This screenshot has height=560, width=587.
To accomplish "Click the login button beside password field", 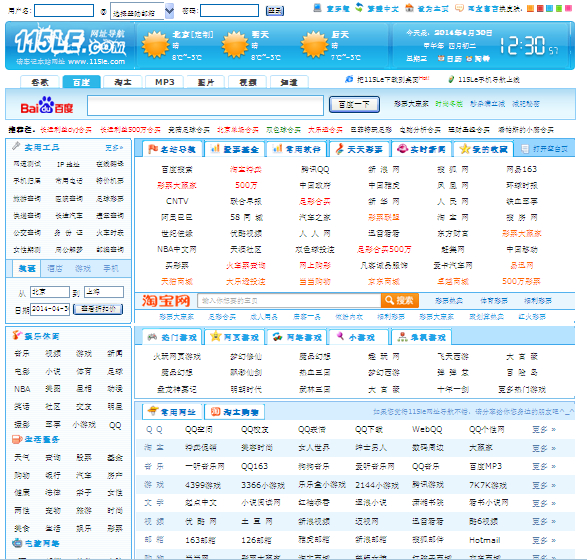I will (274, 10).
